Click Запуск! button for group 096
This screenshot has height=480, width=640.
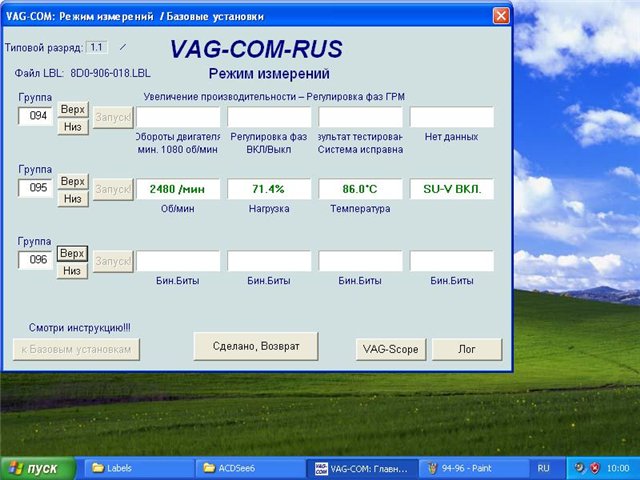113,261
